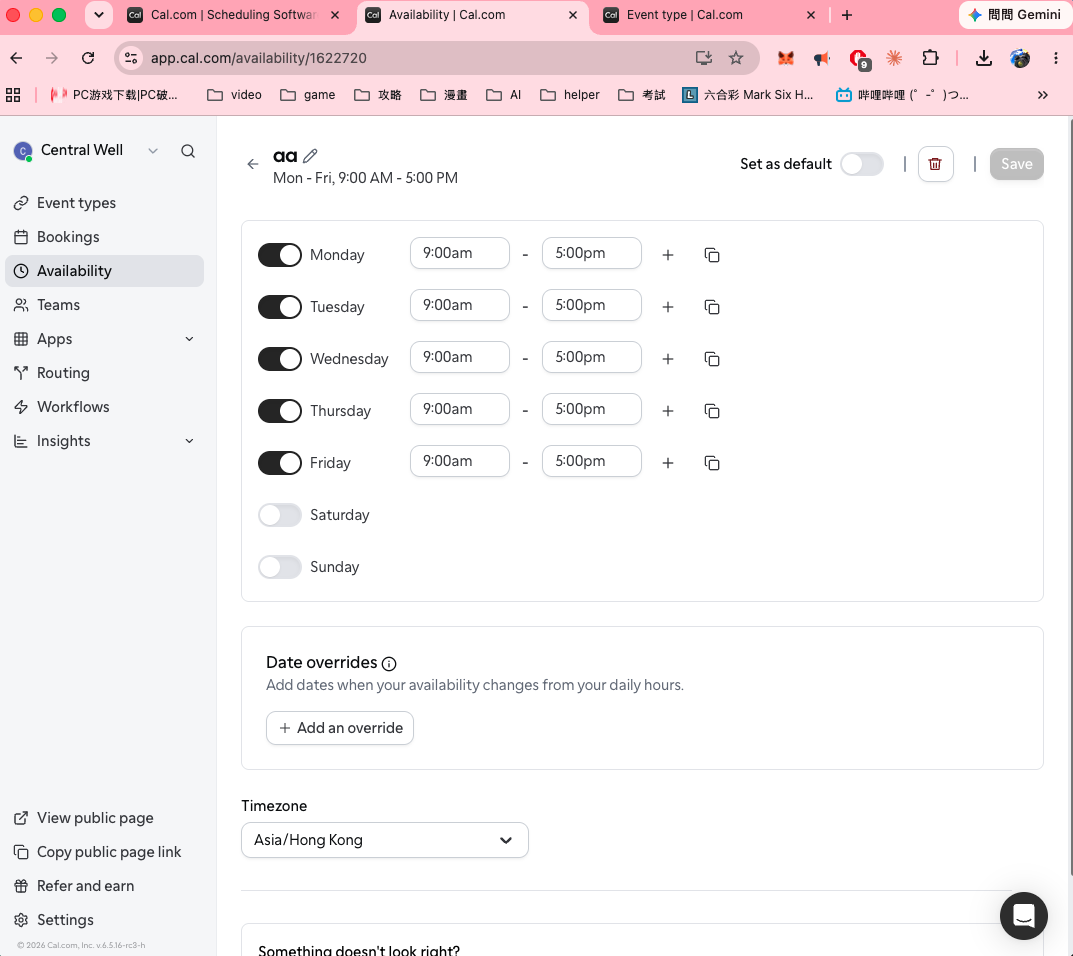Toggle Tuesday availability off
This screenshot has height=956, width=1073.
[279, 307]
